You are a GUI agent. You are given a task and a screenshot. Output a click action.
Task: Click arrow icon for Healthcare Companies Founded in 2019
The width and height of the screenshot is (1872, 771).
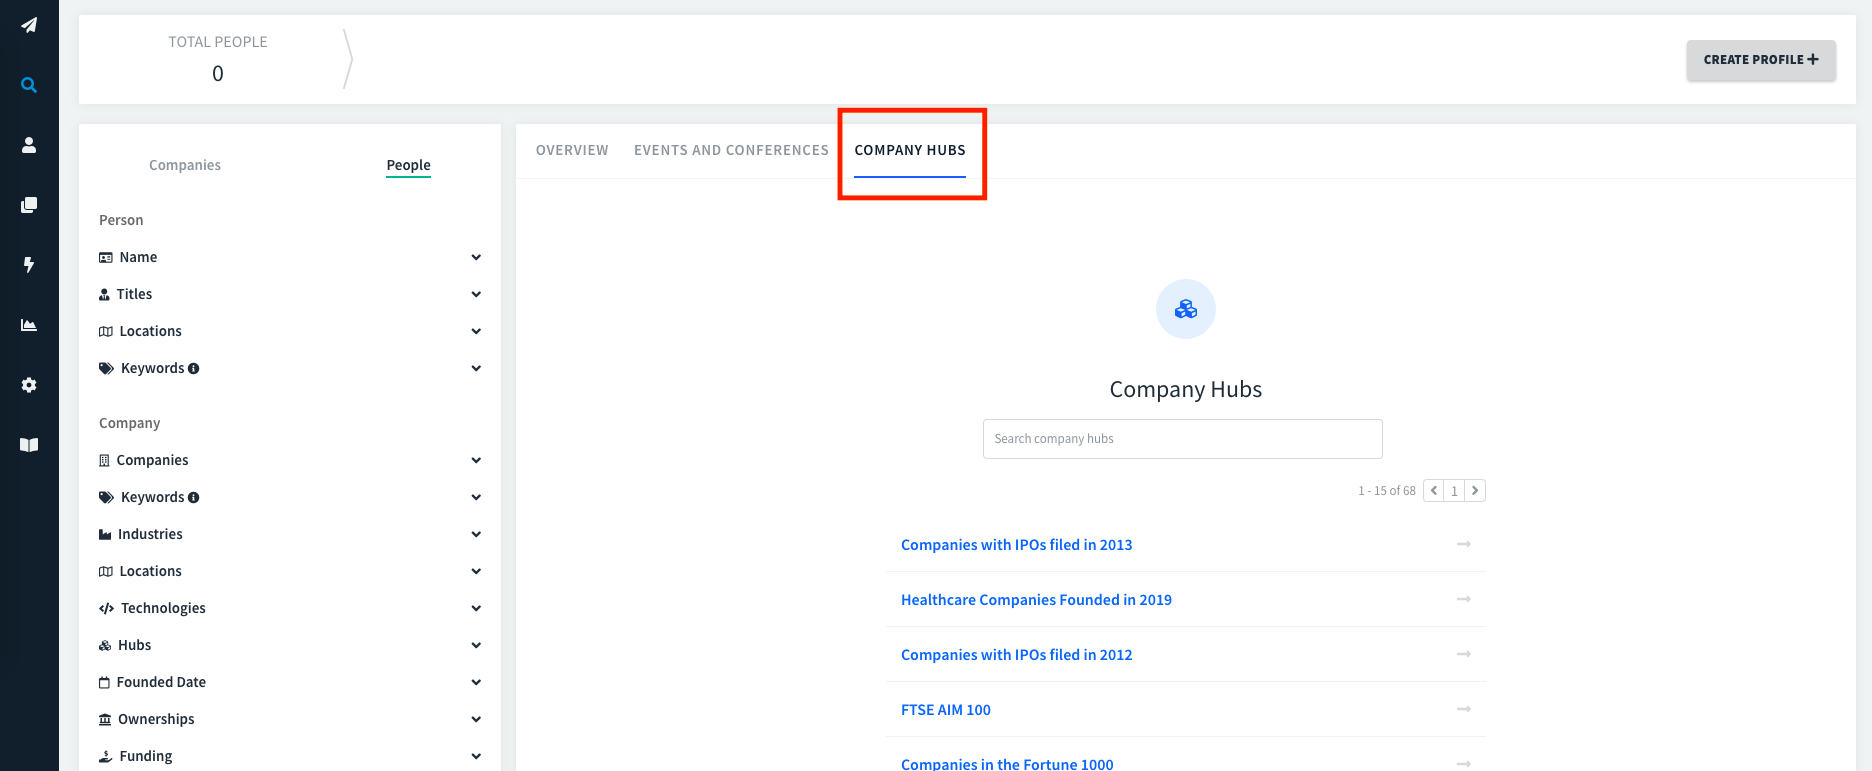(x=1464, y=599)
